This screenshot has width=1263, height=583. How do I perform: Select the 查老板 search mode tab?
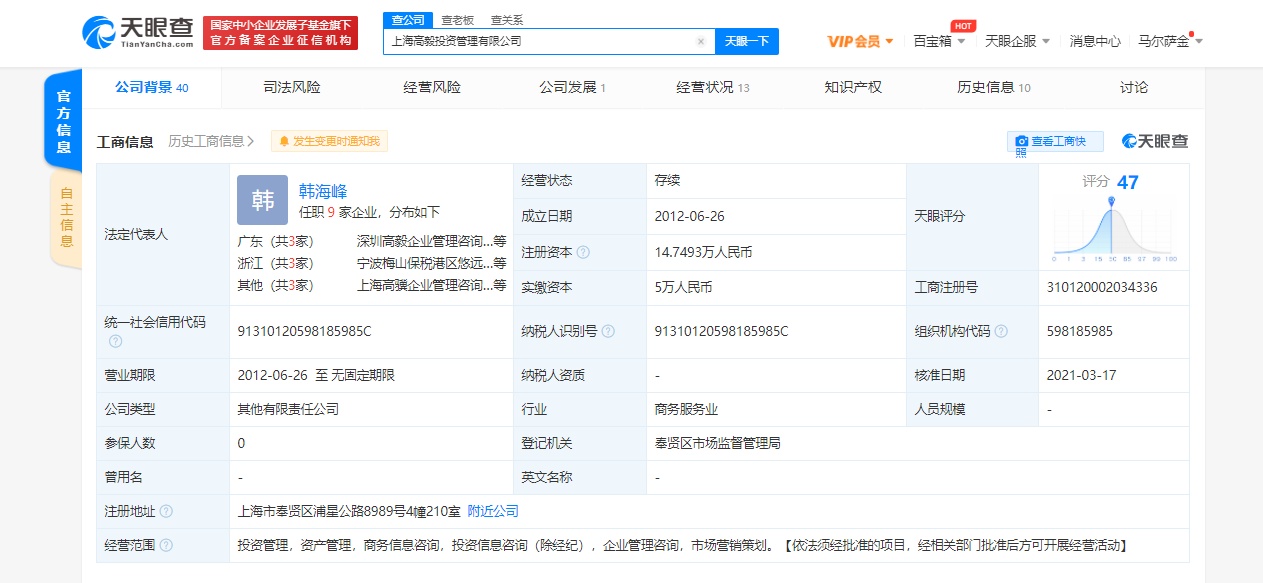pos(457,20)
